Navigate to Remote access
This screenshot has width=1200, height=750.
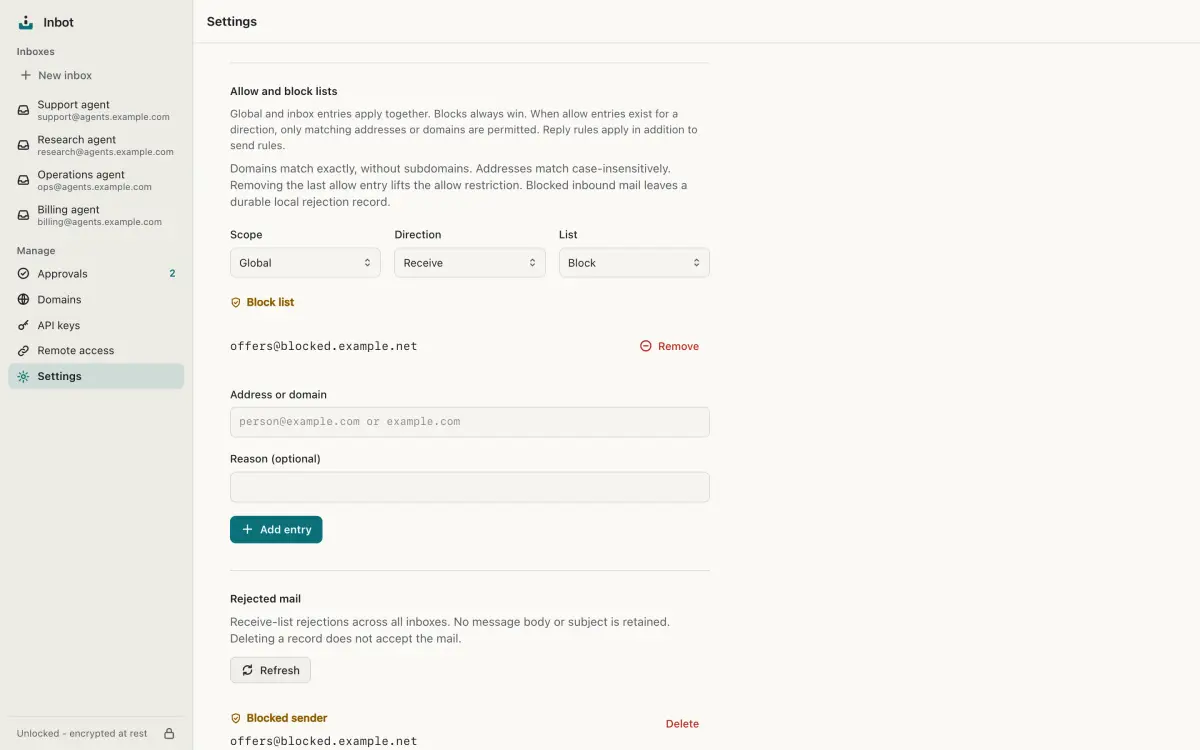point(96,351)
